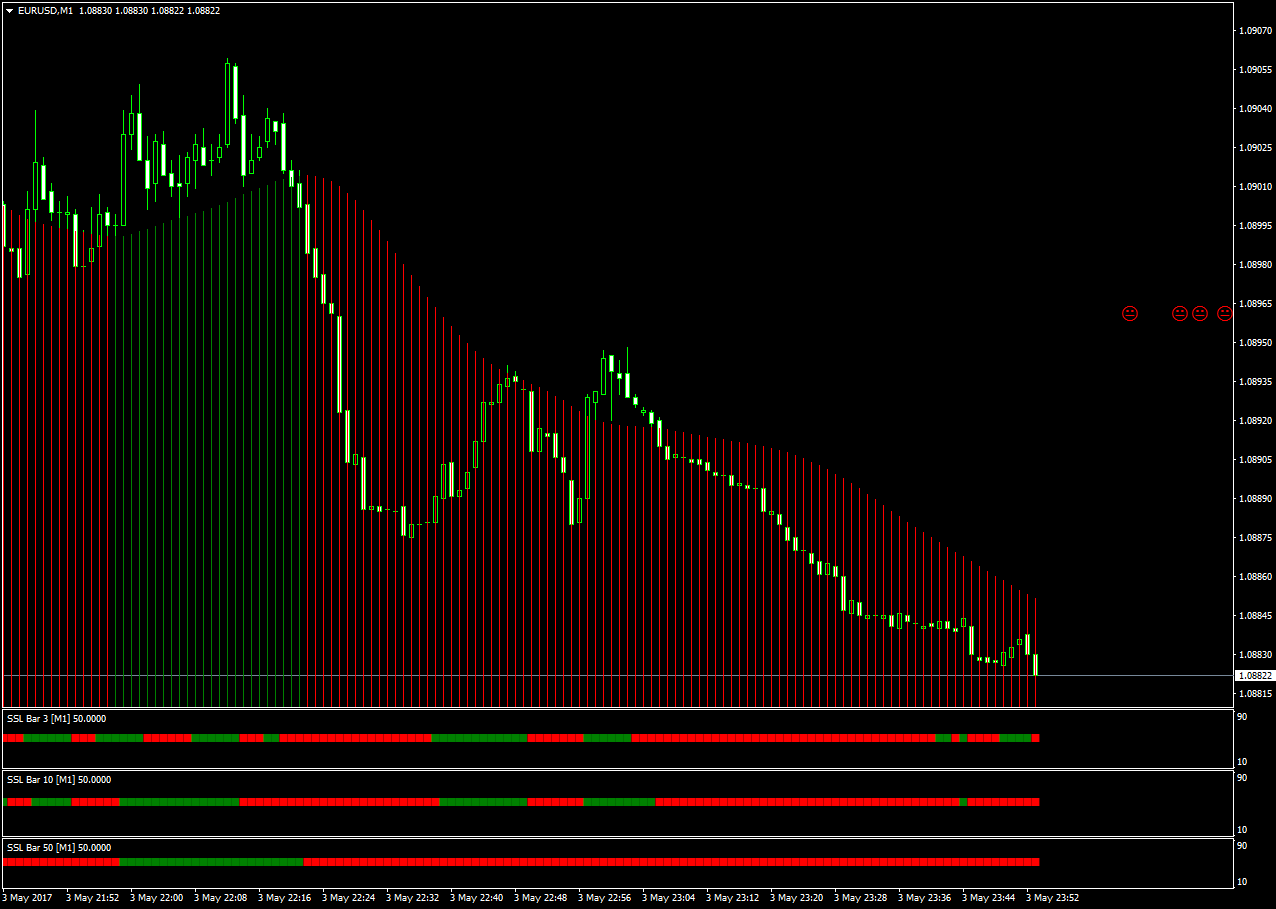This screenshot has height=909, width=1276.
Task: Click the 3 May 21:52 time label
Action: [93, 898]
